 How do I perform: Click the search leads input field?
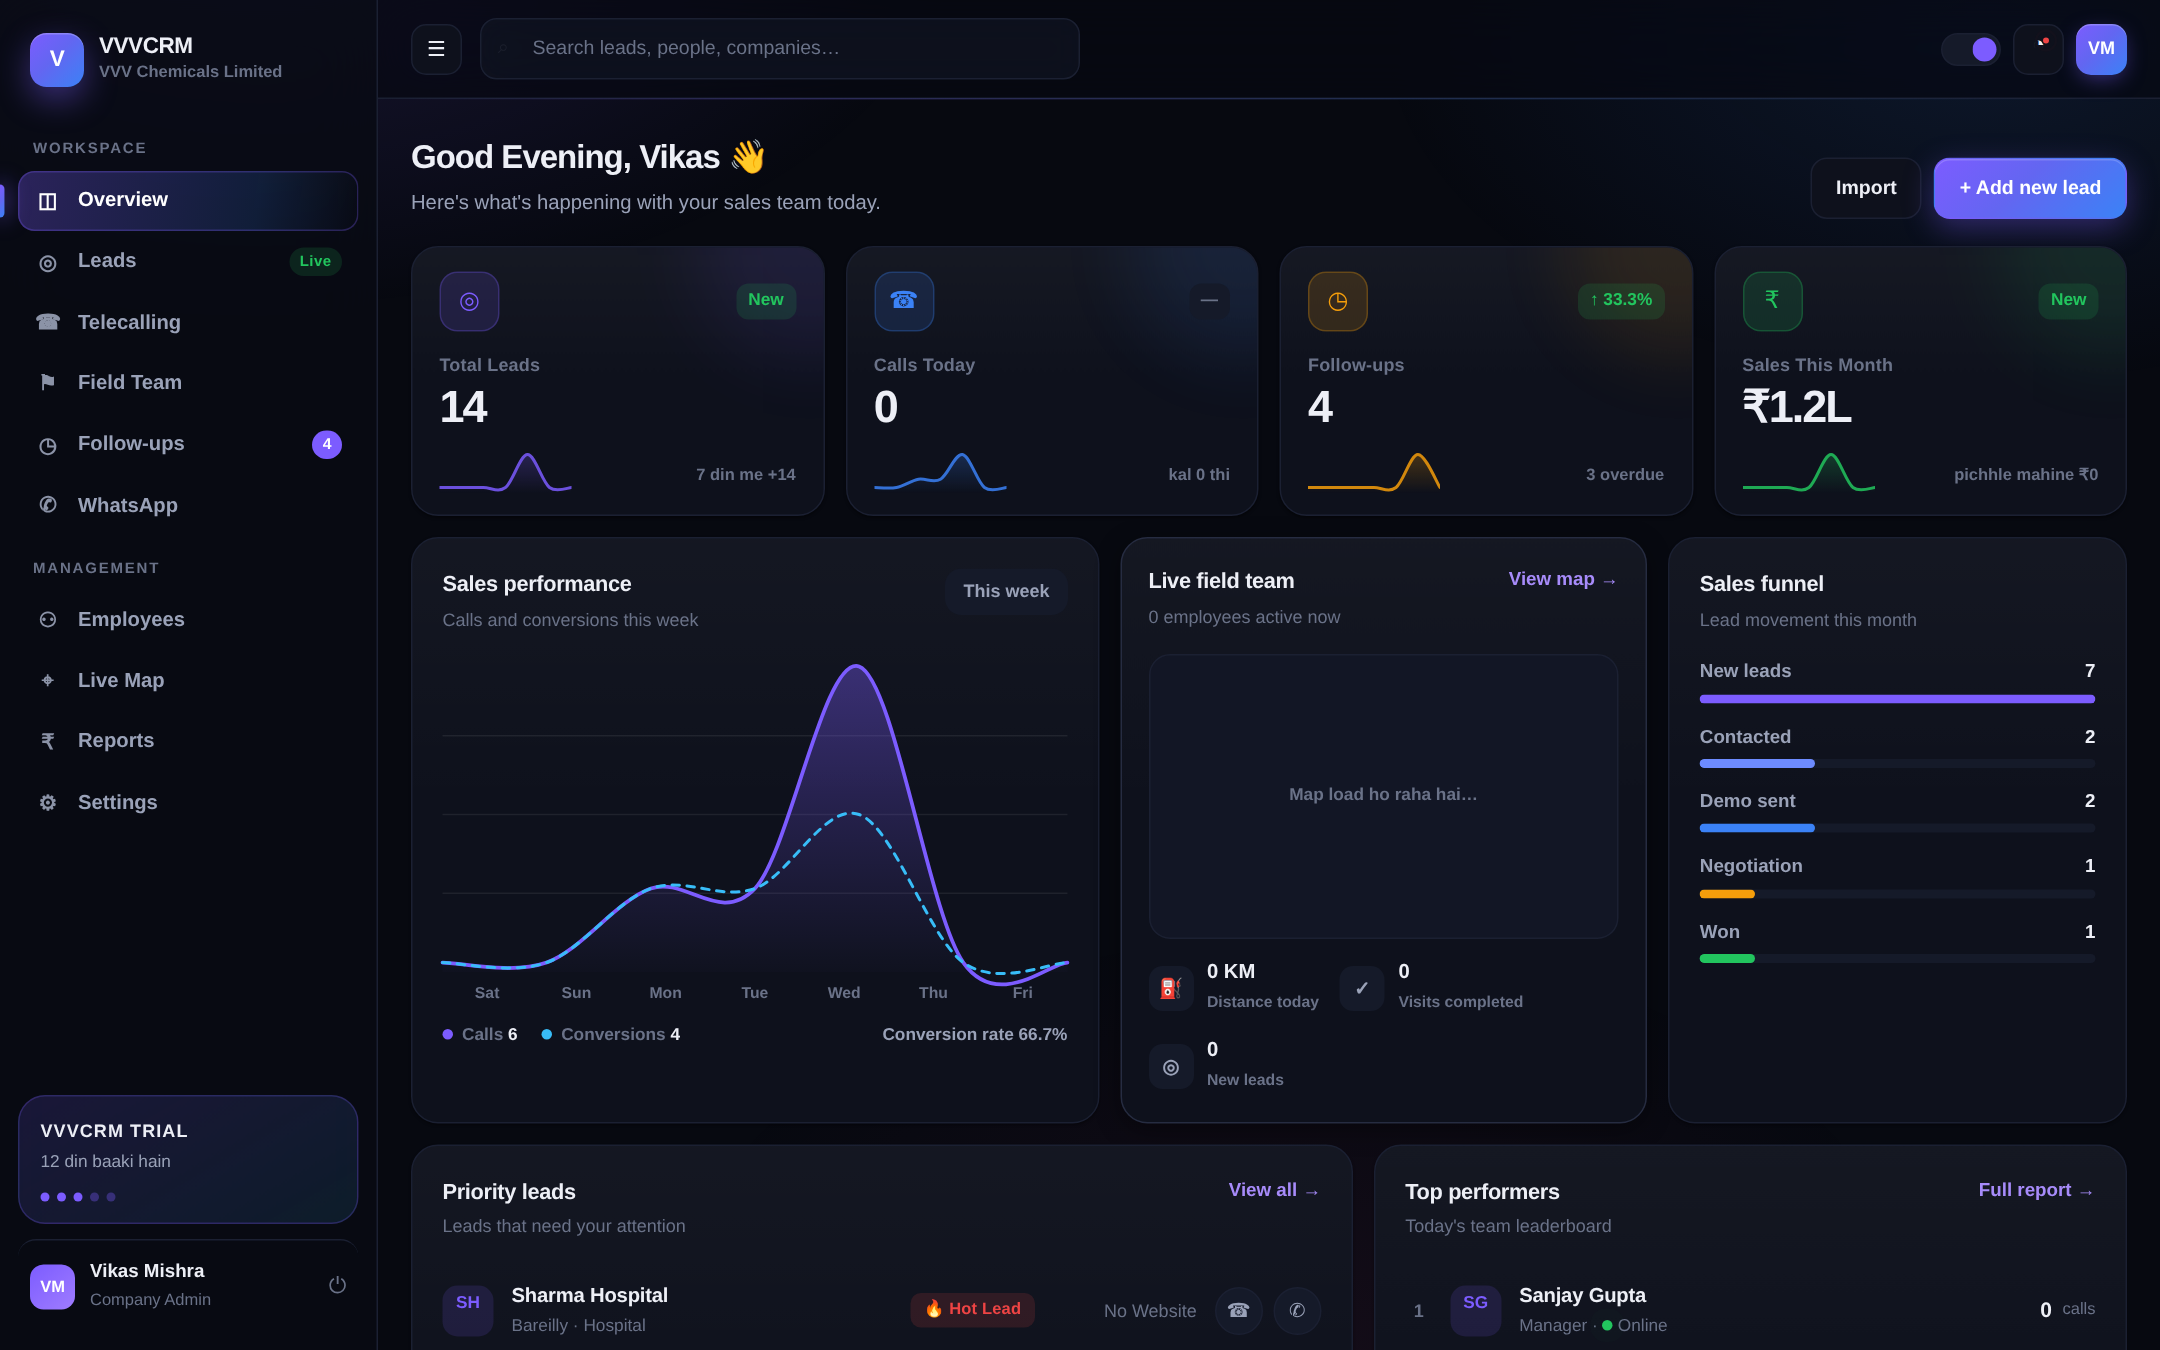point(779,48)
